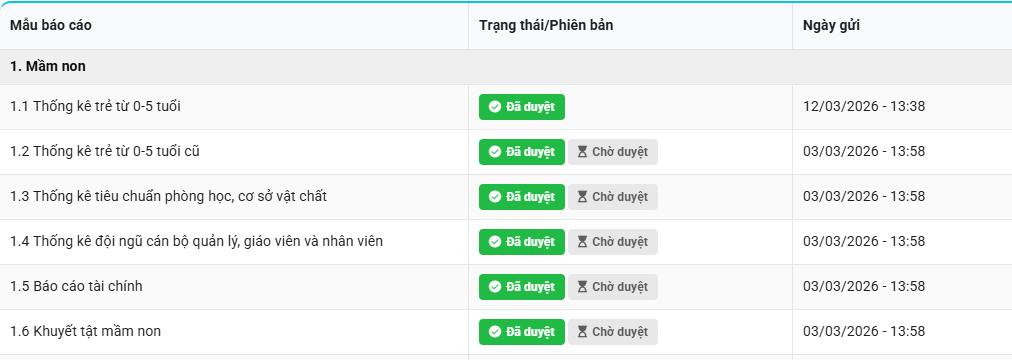This screenshot has height=360, width=1012.
Task: Click the Trạng thái/Phiên bản column header
Action: (x=546, y=26)
